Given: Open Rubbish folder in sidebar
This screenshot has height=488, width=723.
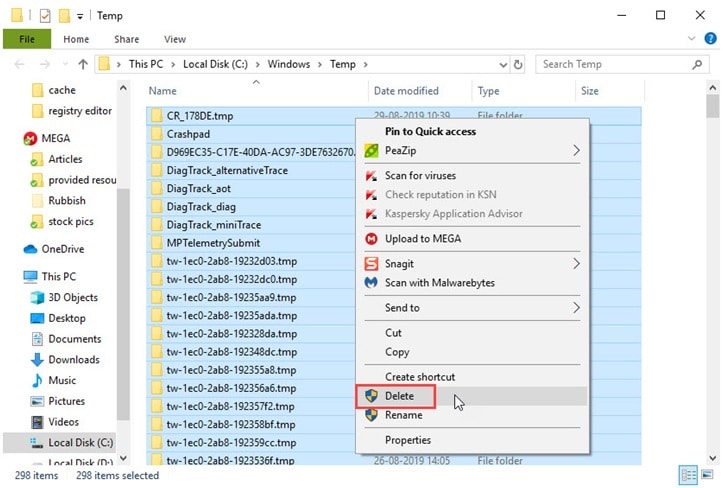Looking at the screenshot, I should point(67,201).
